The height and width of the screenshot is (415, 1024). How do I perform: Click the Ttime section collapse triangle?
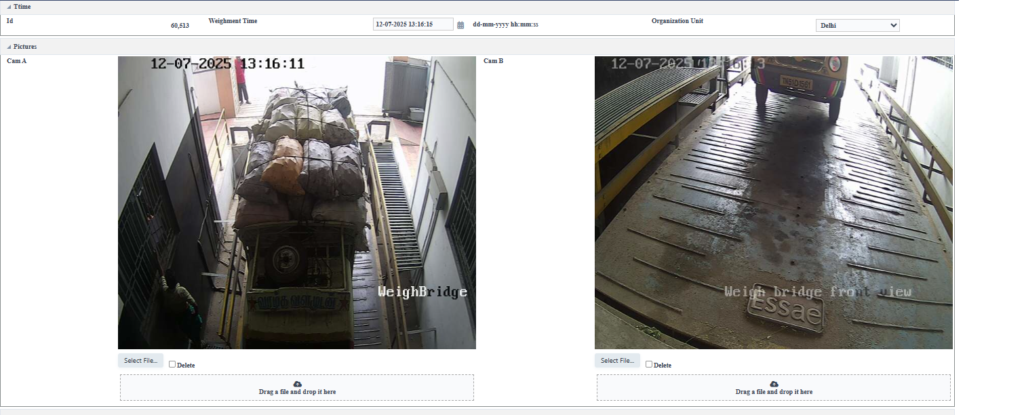(x=7, y=7)
